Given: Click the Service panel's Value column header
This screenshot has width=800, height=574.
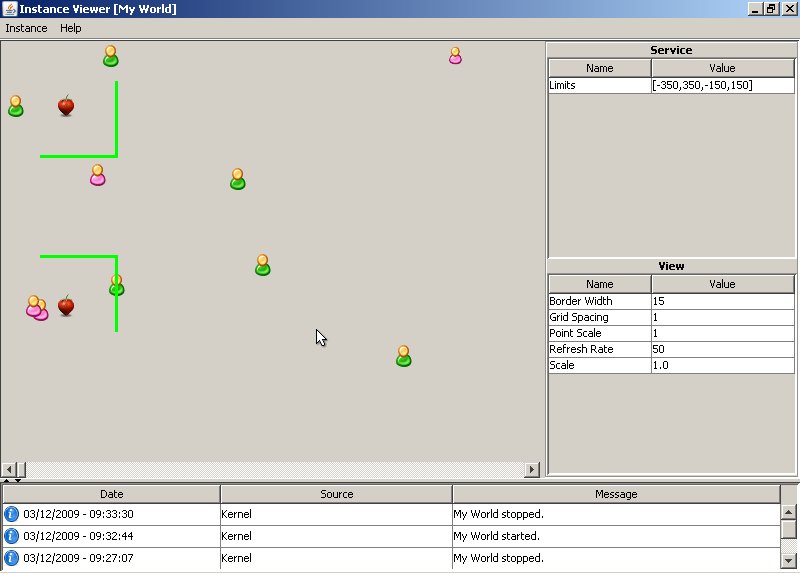Looking at the screenshot, I should [722, 68].
